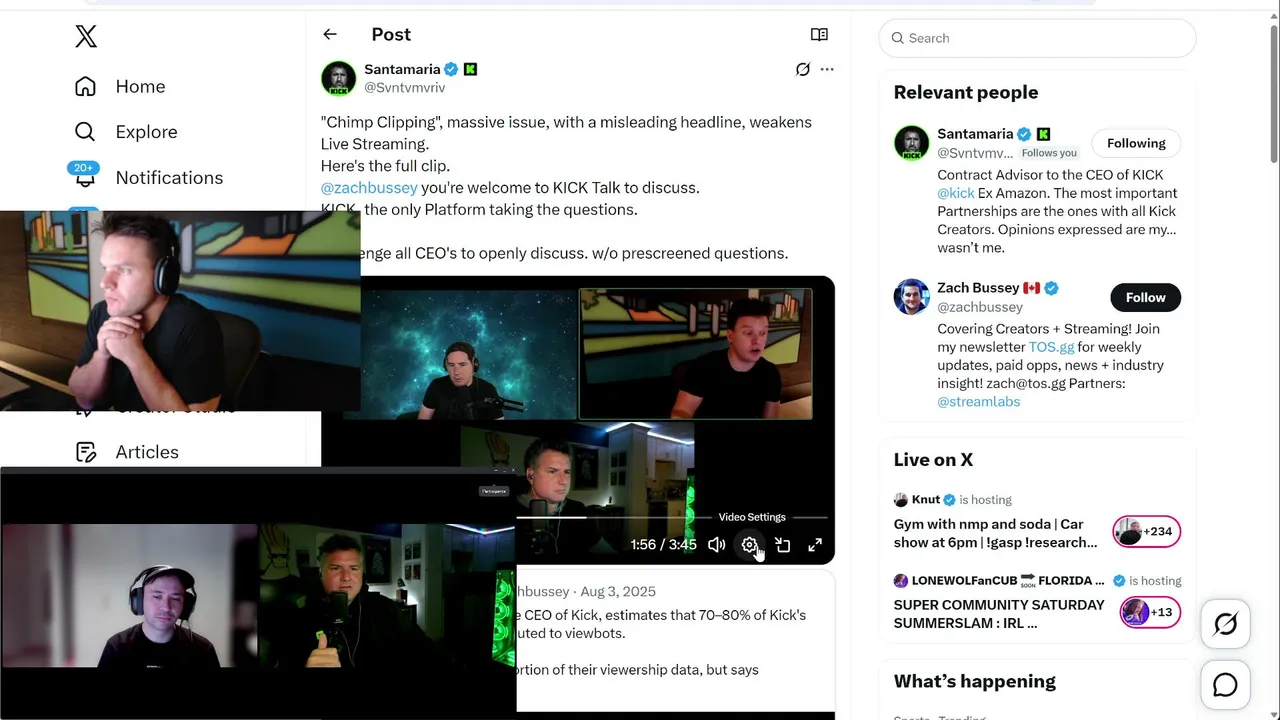Go to the Explore menu item
Screen dimensions: 1280x720
tap(146, 132)
